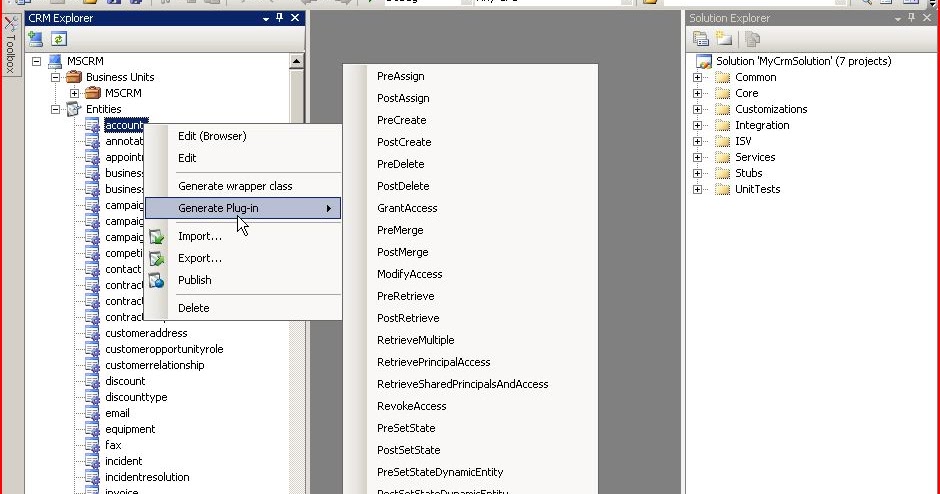Select PostRetrieve plug-in event
Viewport: 940px width, 494px height.
point(408,318)
